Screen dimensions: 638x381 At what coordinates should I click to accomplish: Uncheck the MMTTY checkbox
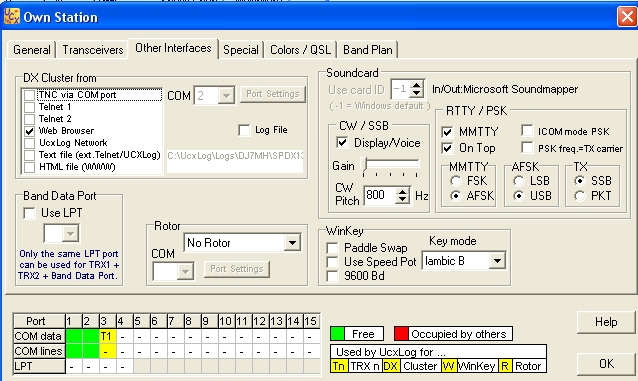click(447, 132)
